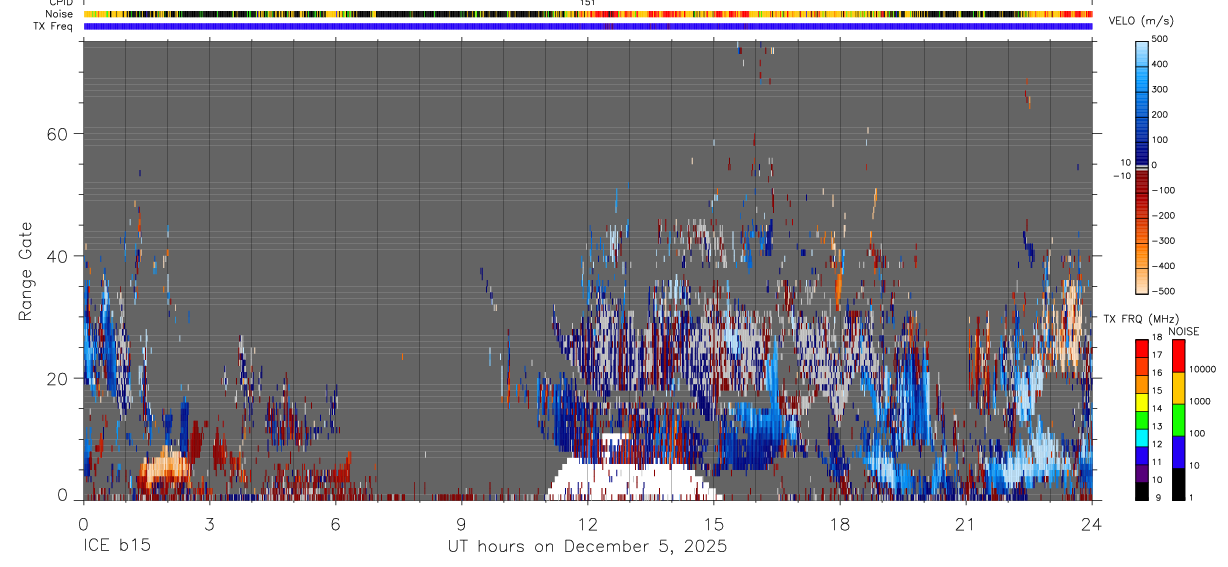This screenshot has height=567, width=1228.
Task: Click the 6 tick on UT hours axis
Action: point(335,523)
